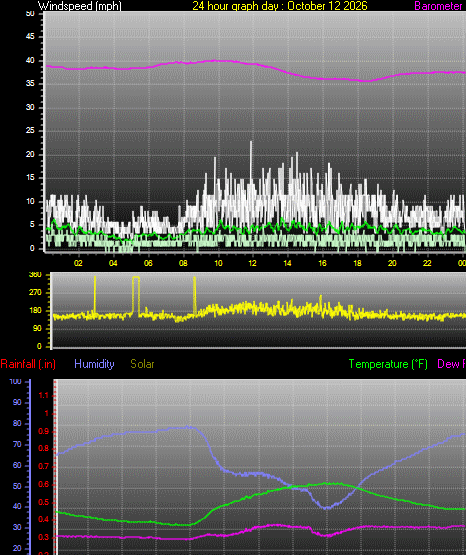Click the 18 hour tick label

[357, 263]
